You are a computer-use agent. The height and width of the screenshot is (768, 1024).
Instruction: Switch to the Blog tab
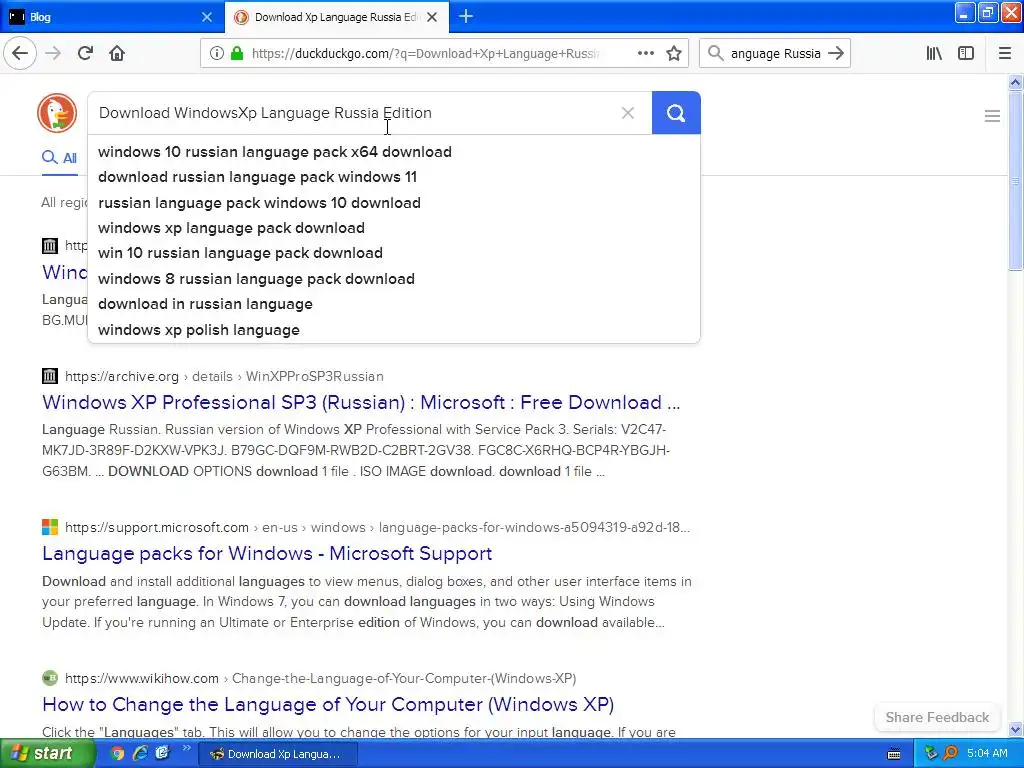(111, 17)
